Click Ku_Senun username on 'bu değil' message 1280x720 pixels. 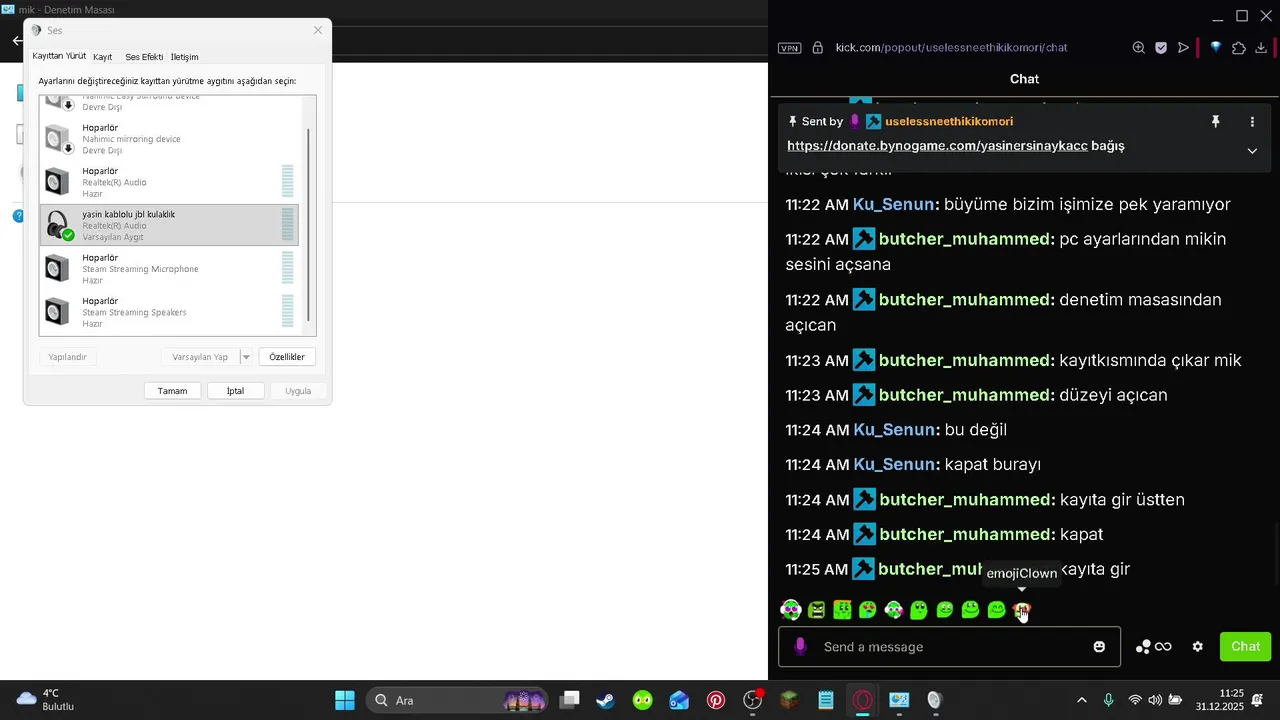[x=895, y=430]
